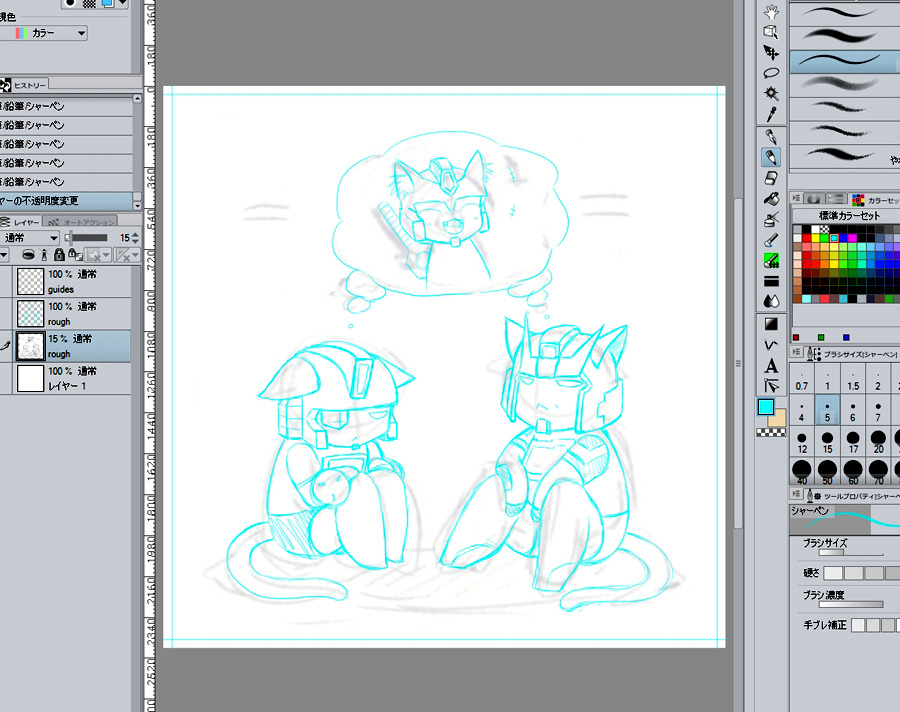Click the clipping to layer below icon
900x712 pixels.
(x=28, y=254)
